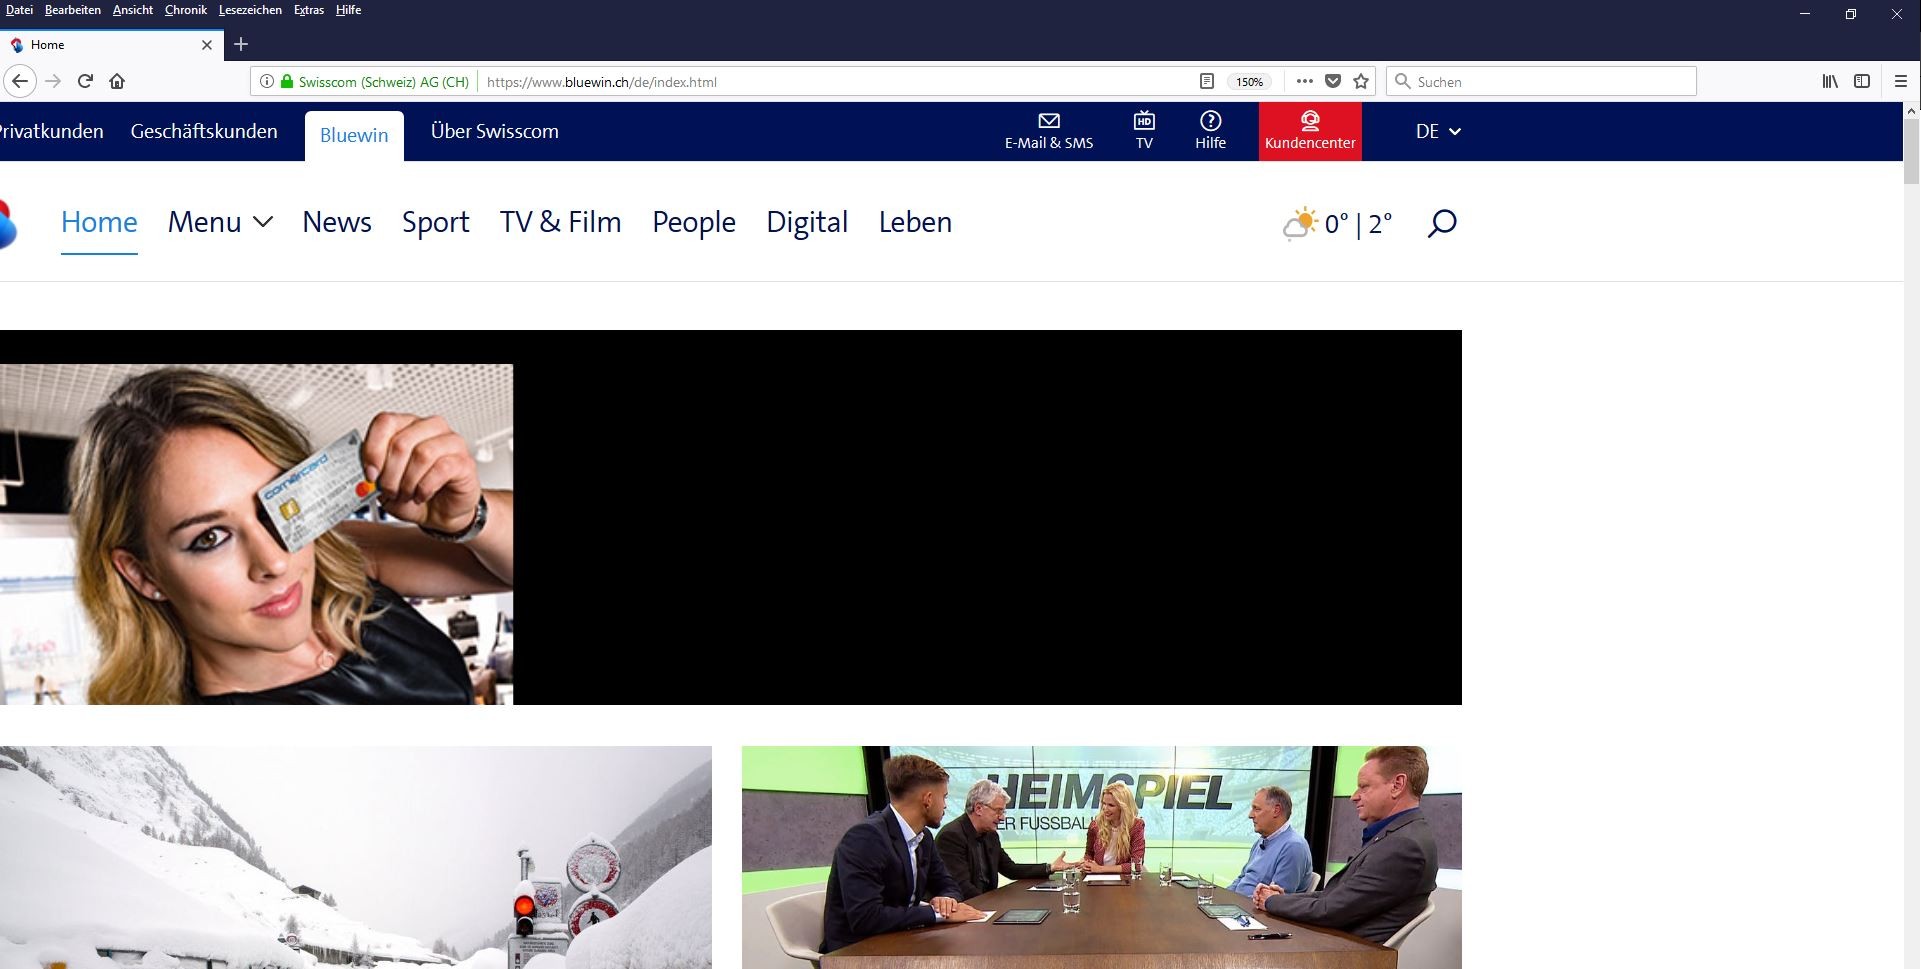
Task: Toggle reader view icon in address bar
Action: (1207, 82)
